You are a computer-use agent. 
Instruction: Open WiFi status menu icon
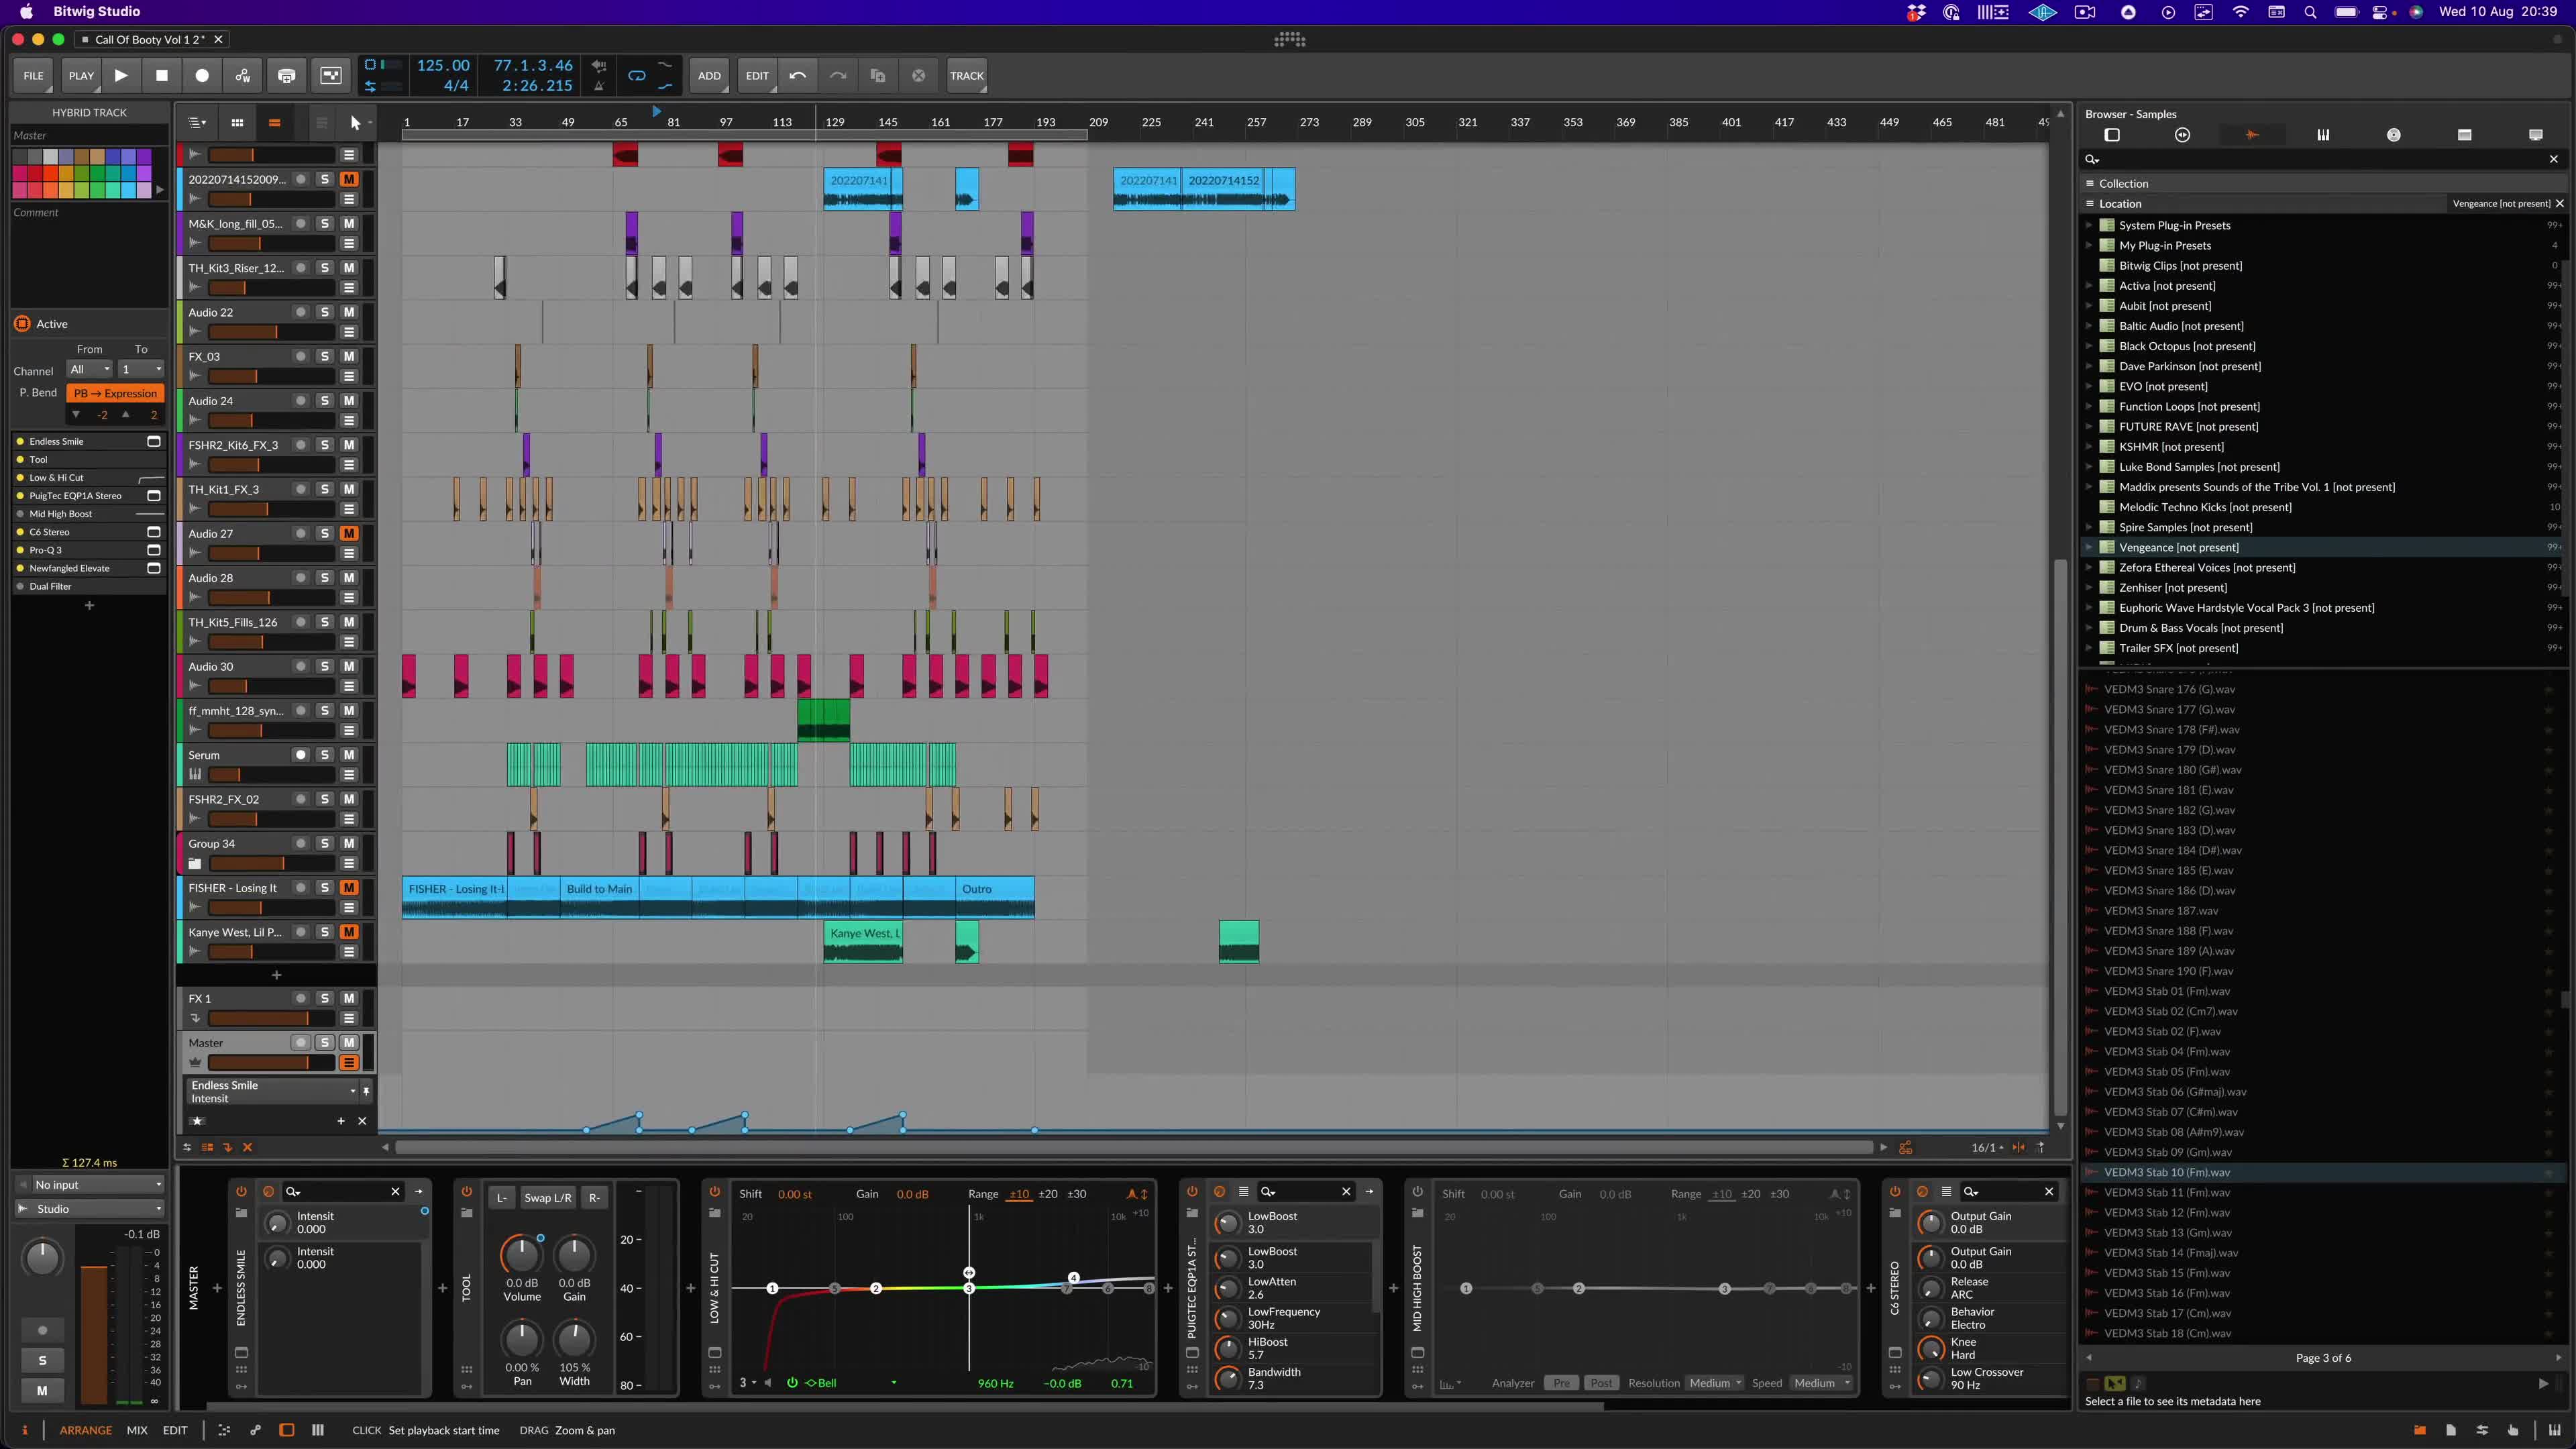(2241, 12)
